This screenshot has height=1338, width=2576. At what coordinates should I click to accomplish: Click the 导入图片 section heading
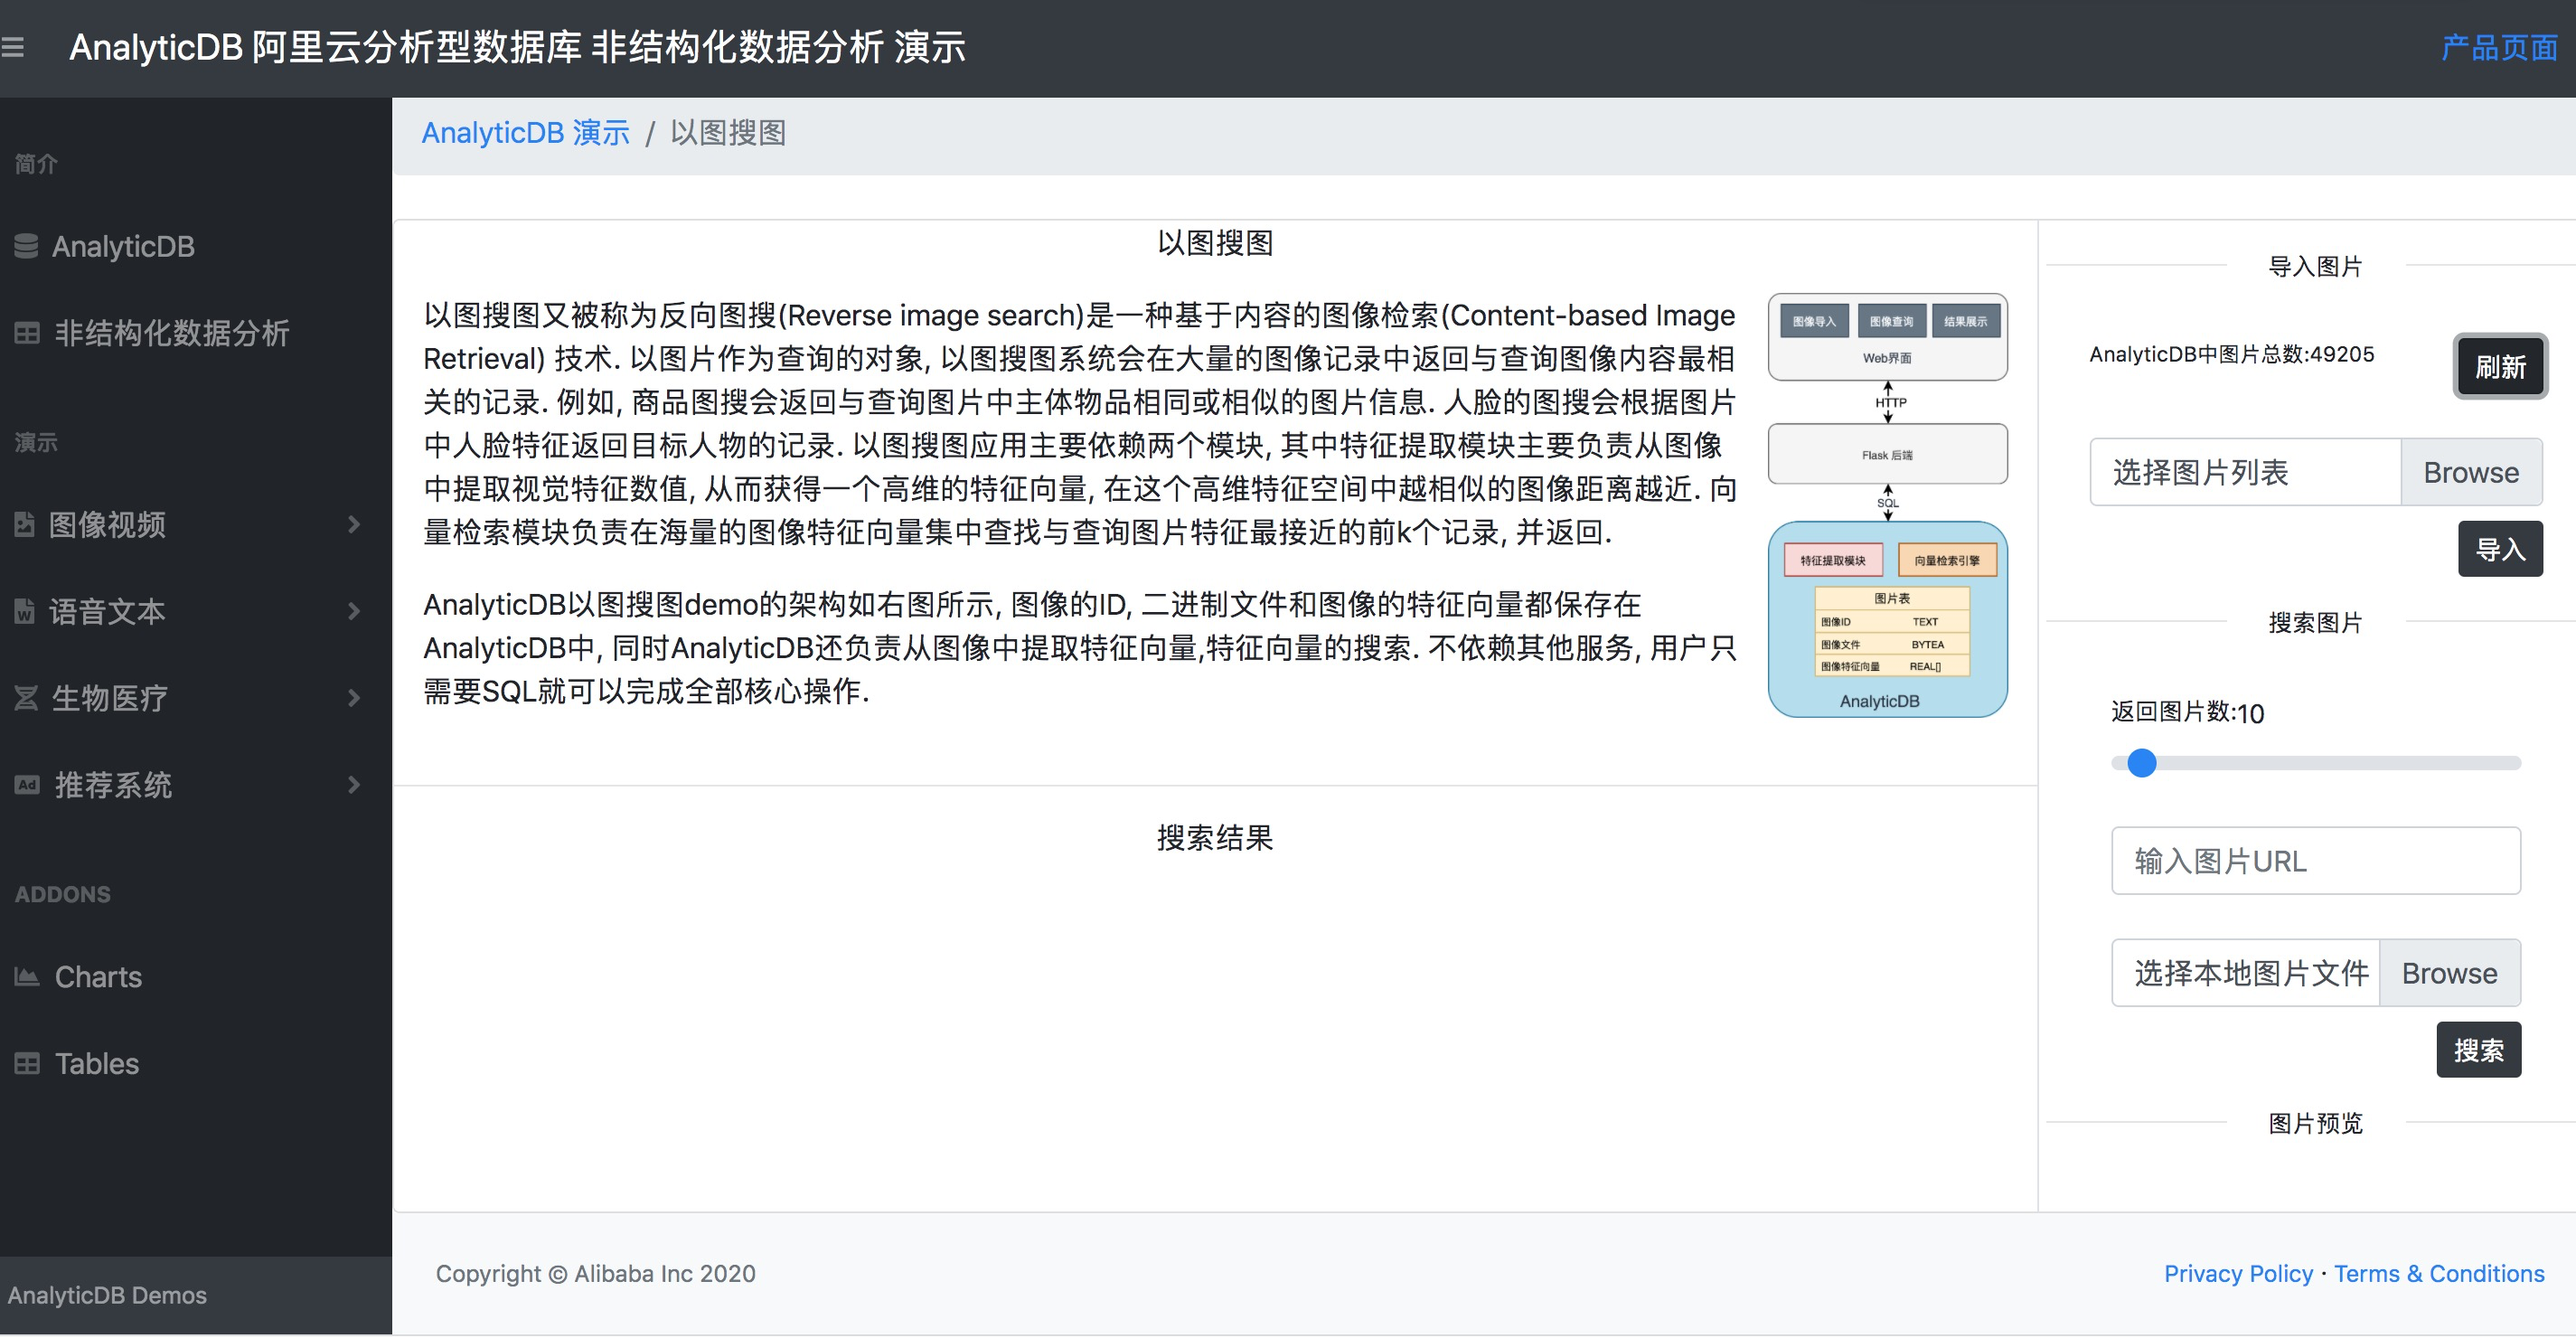tap(2315, 266)
